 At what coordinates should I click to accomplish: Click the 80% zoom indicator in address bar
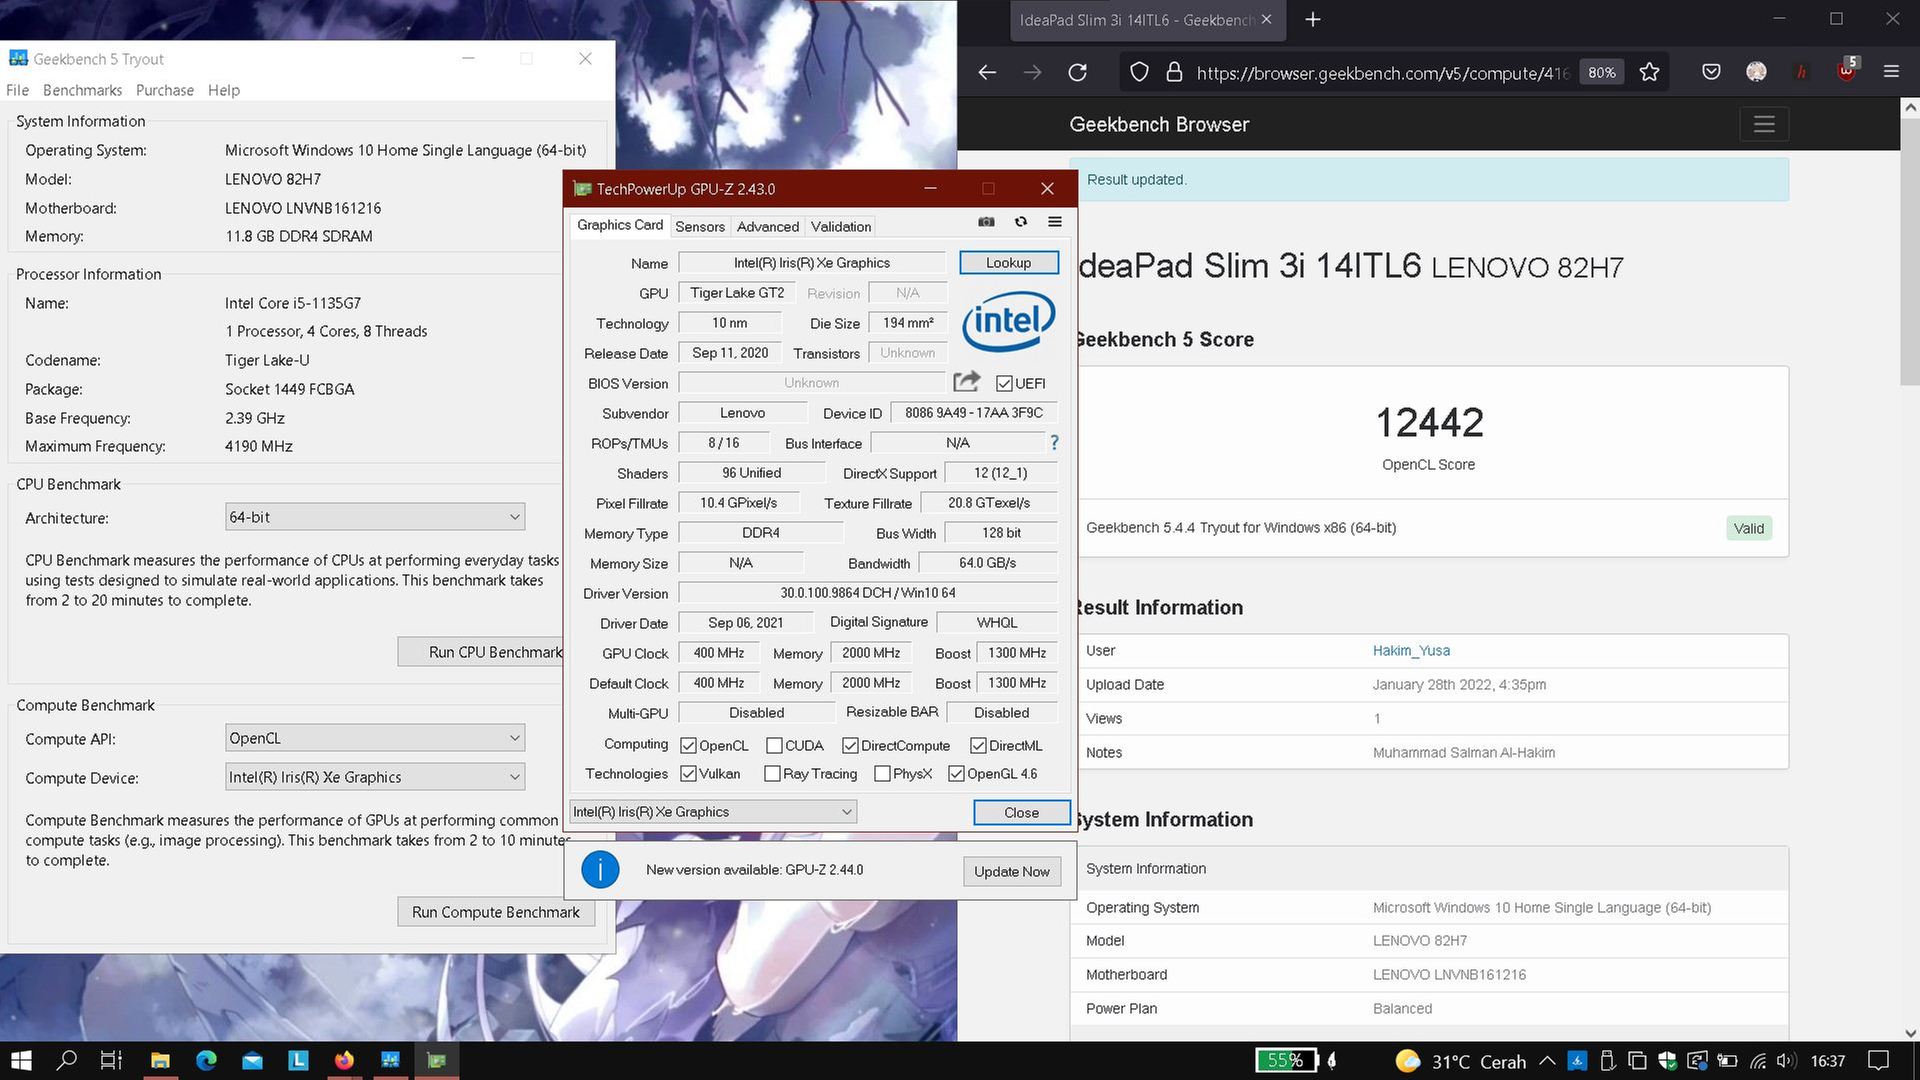1601,72
